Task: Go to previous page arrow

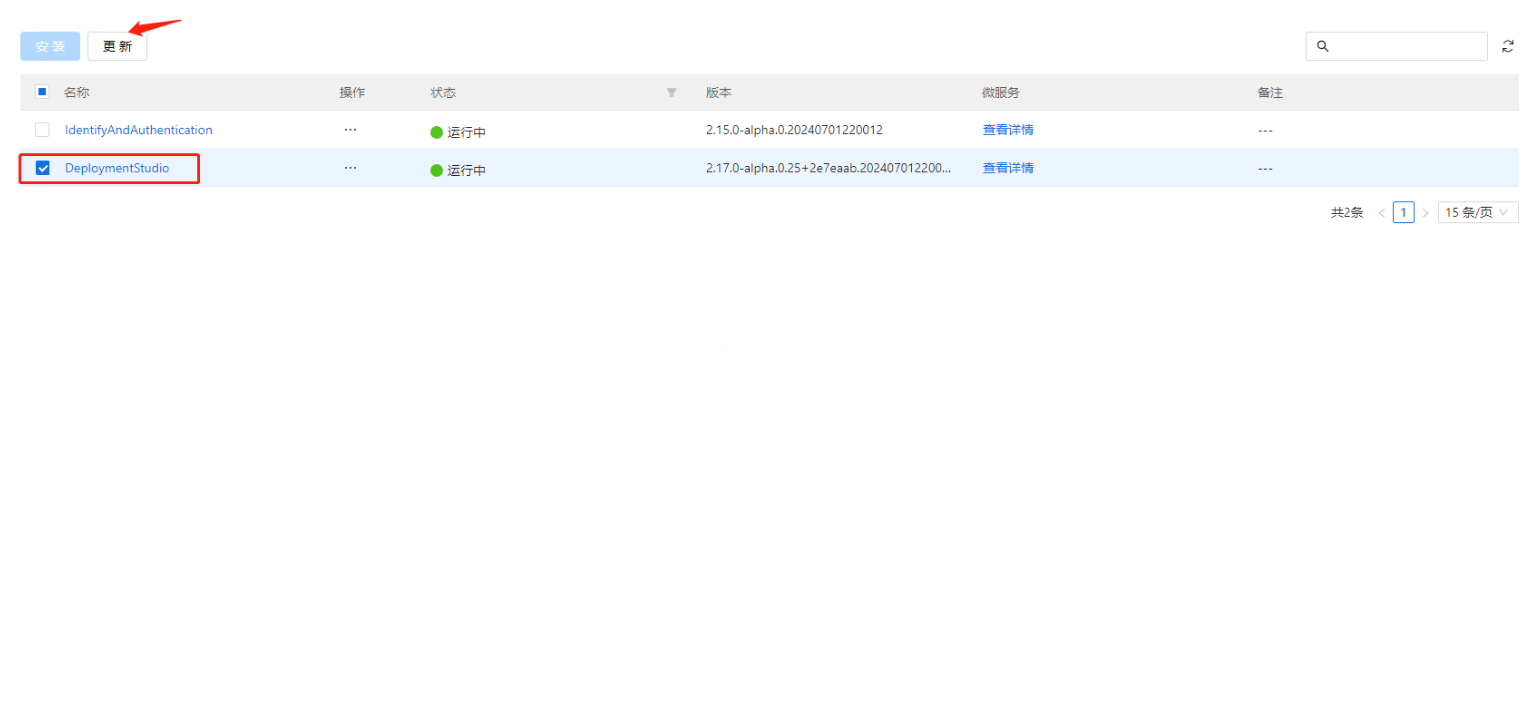Action: click(1381, 212)
